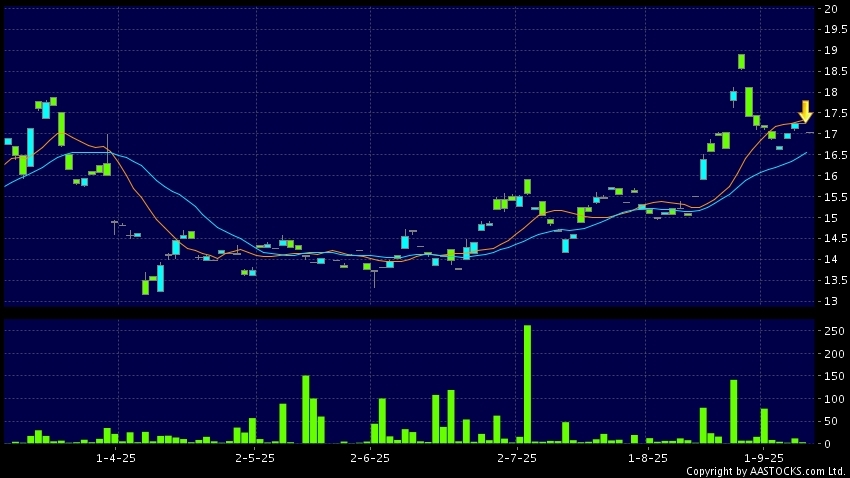This screenshot has width=850, height=478.
Task: Click the 100 volume axis label
Action: tap(834, 399)
